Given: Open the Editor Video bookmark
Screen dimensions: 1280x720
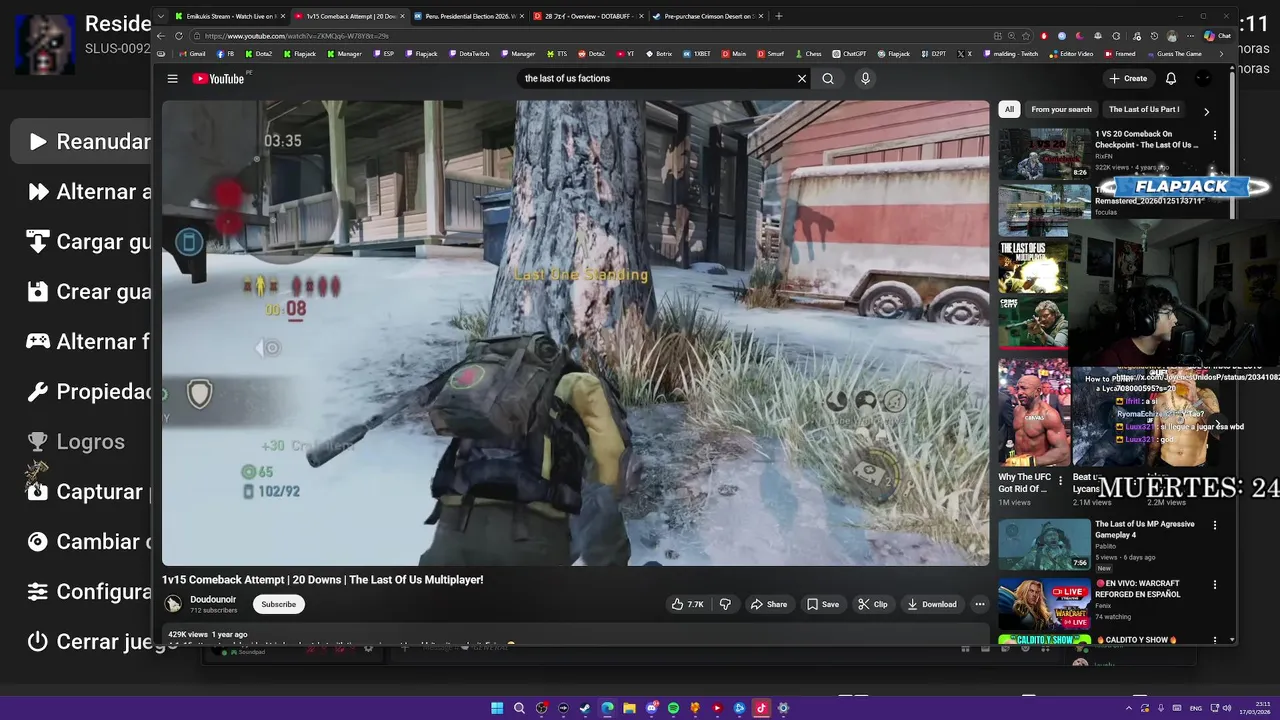Looking at the screenshot, I should [1070, 54].
